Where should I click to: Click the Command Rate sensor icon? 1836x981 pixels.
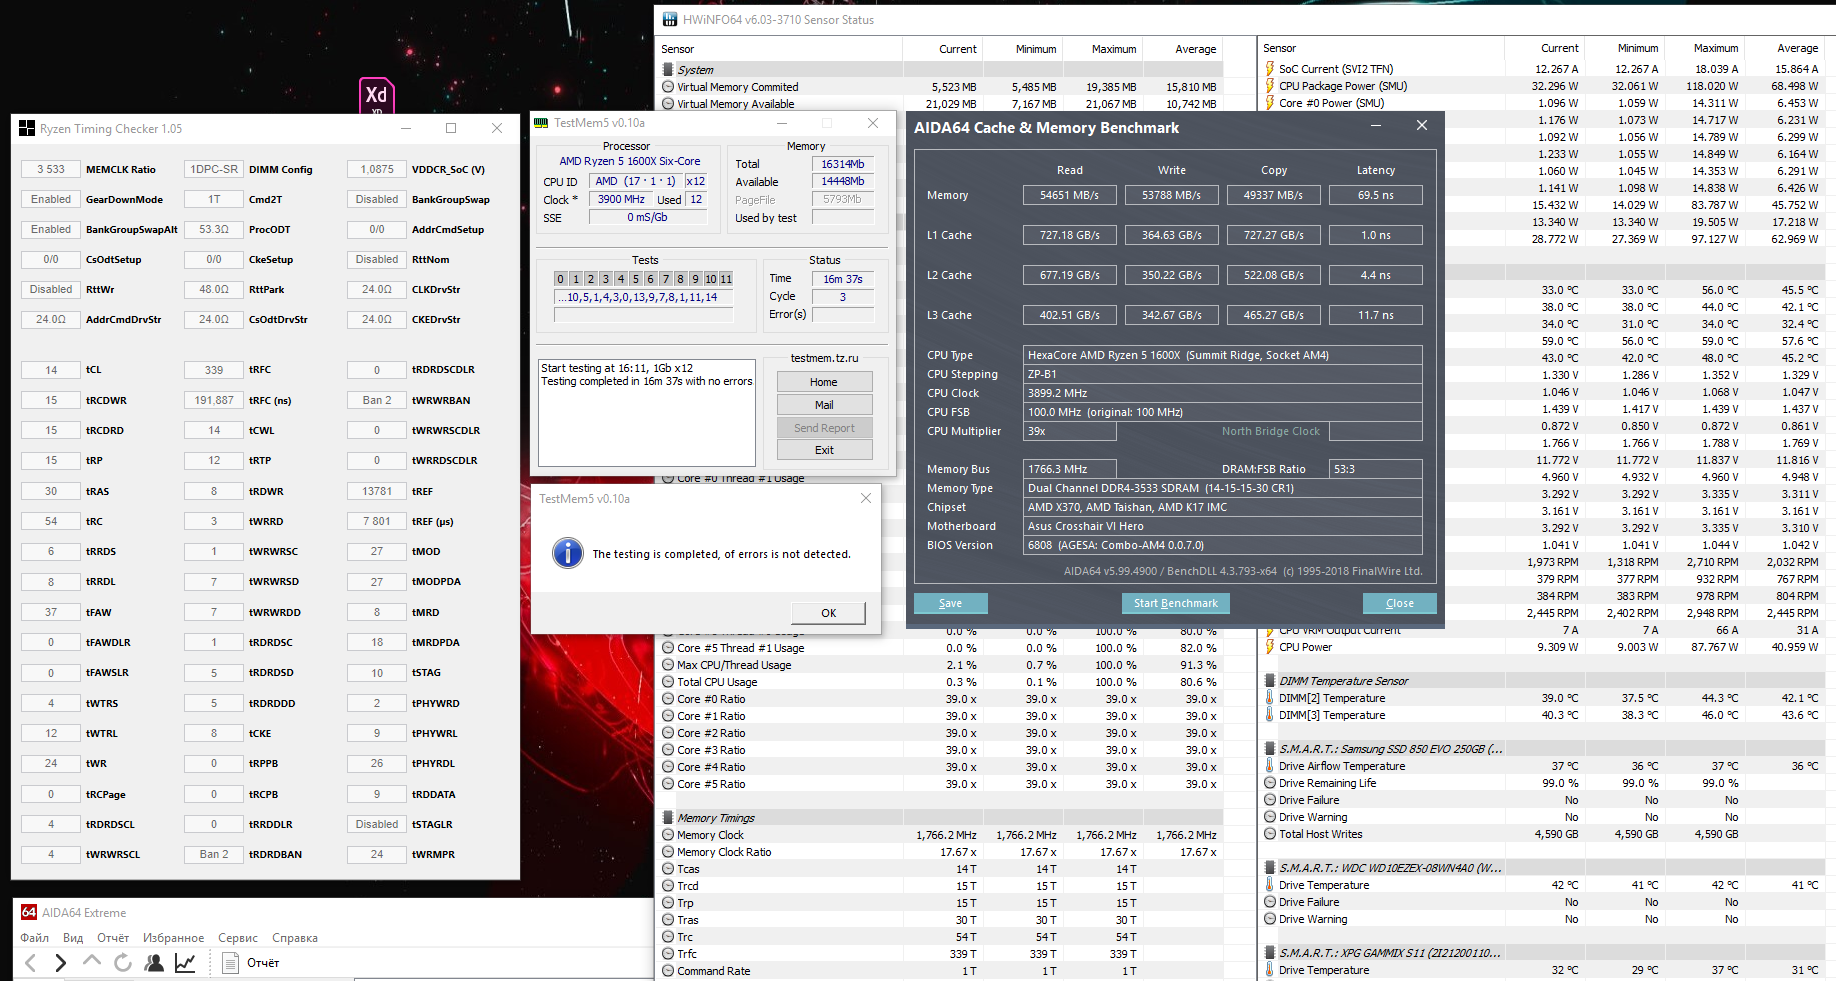click(668, 971)
